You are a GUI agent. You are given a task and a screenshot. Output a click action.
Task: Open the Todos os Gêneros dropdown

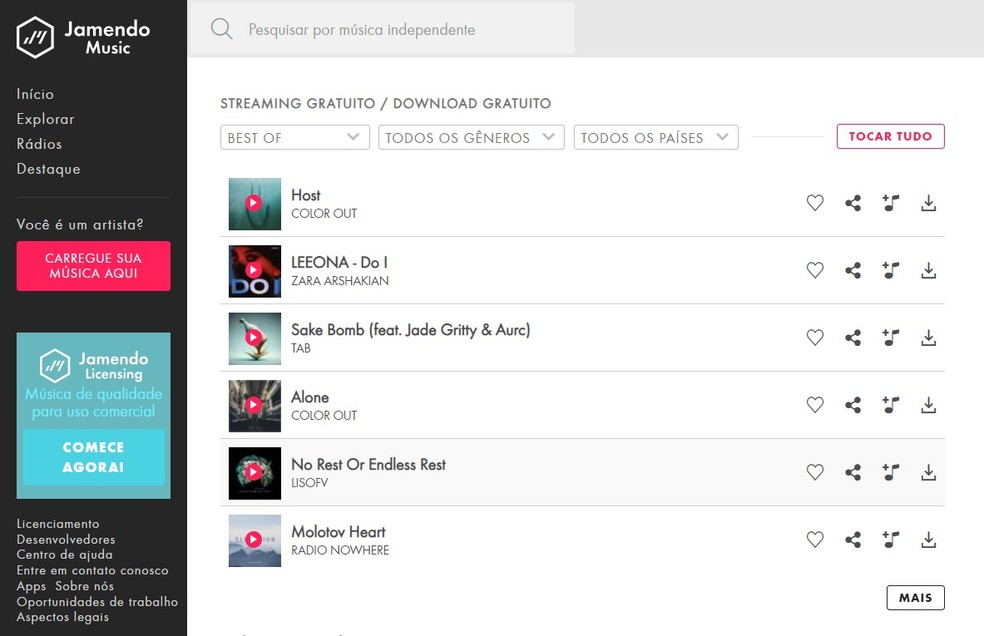tap(471, 138)
